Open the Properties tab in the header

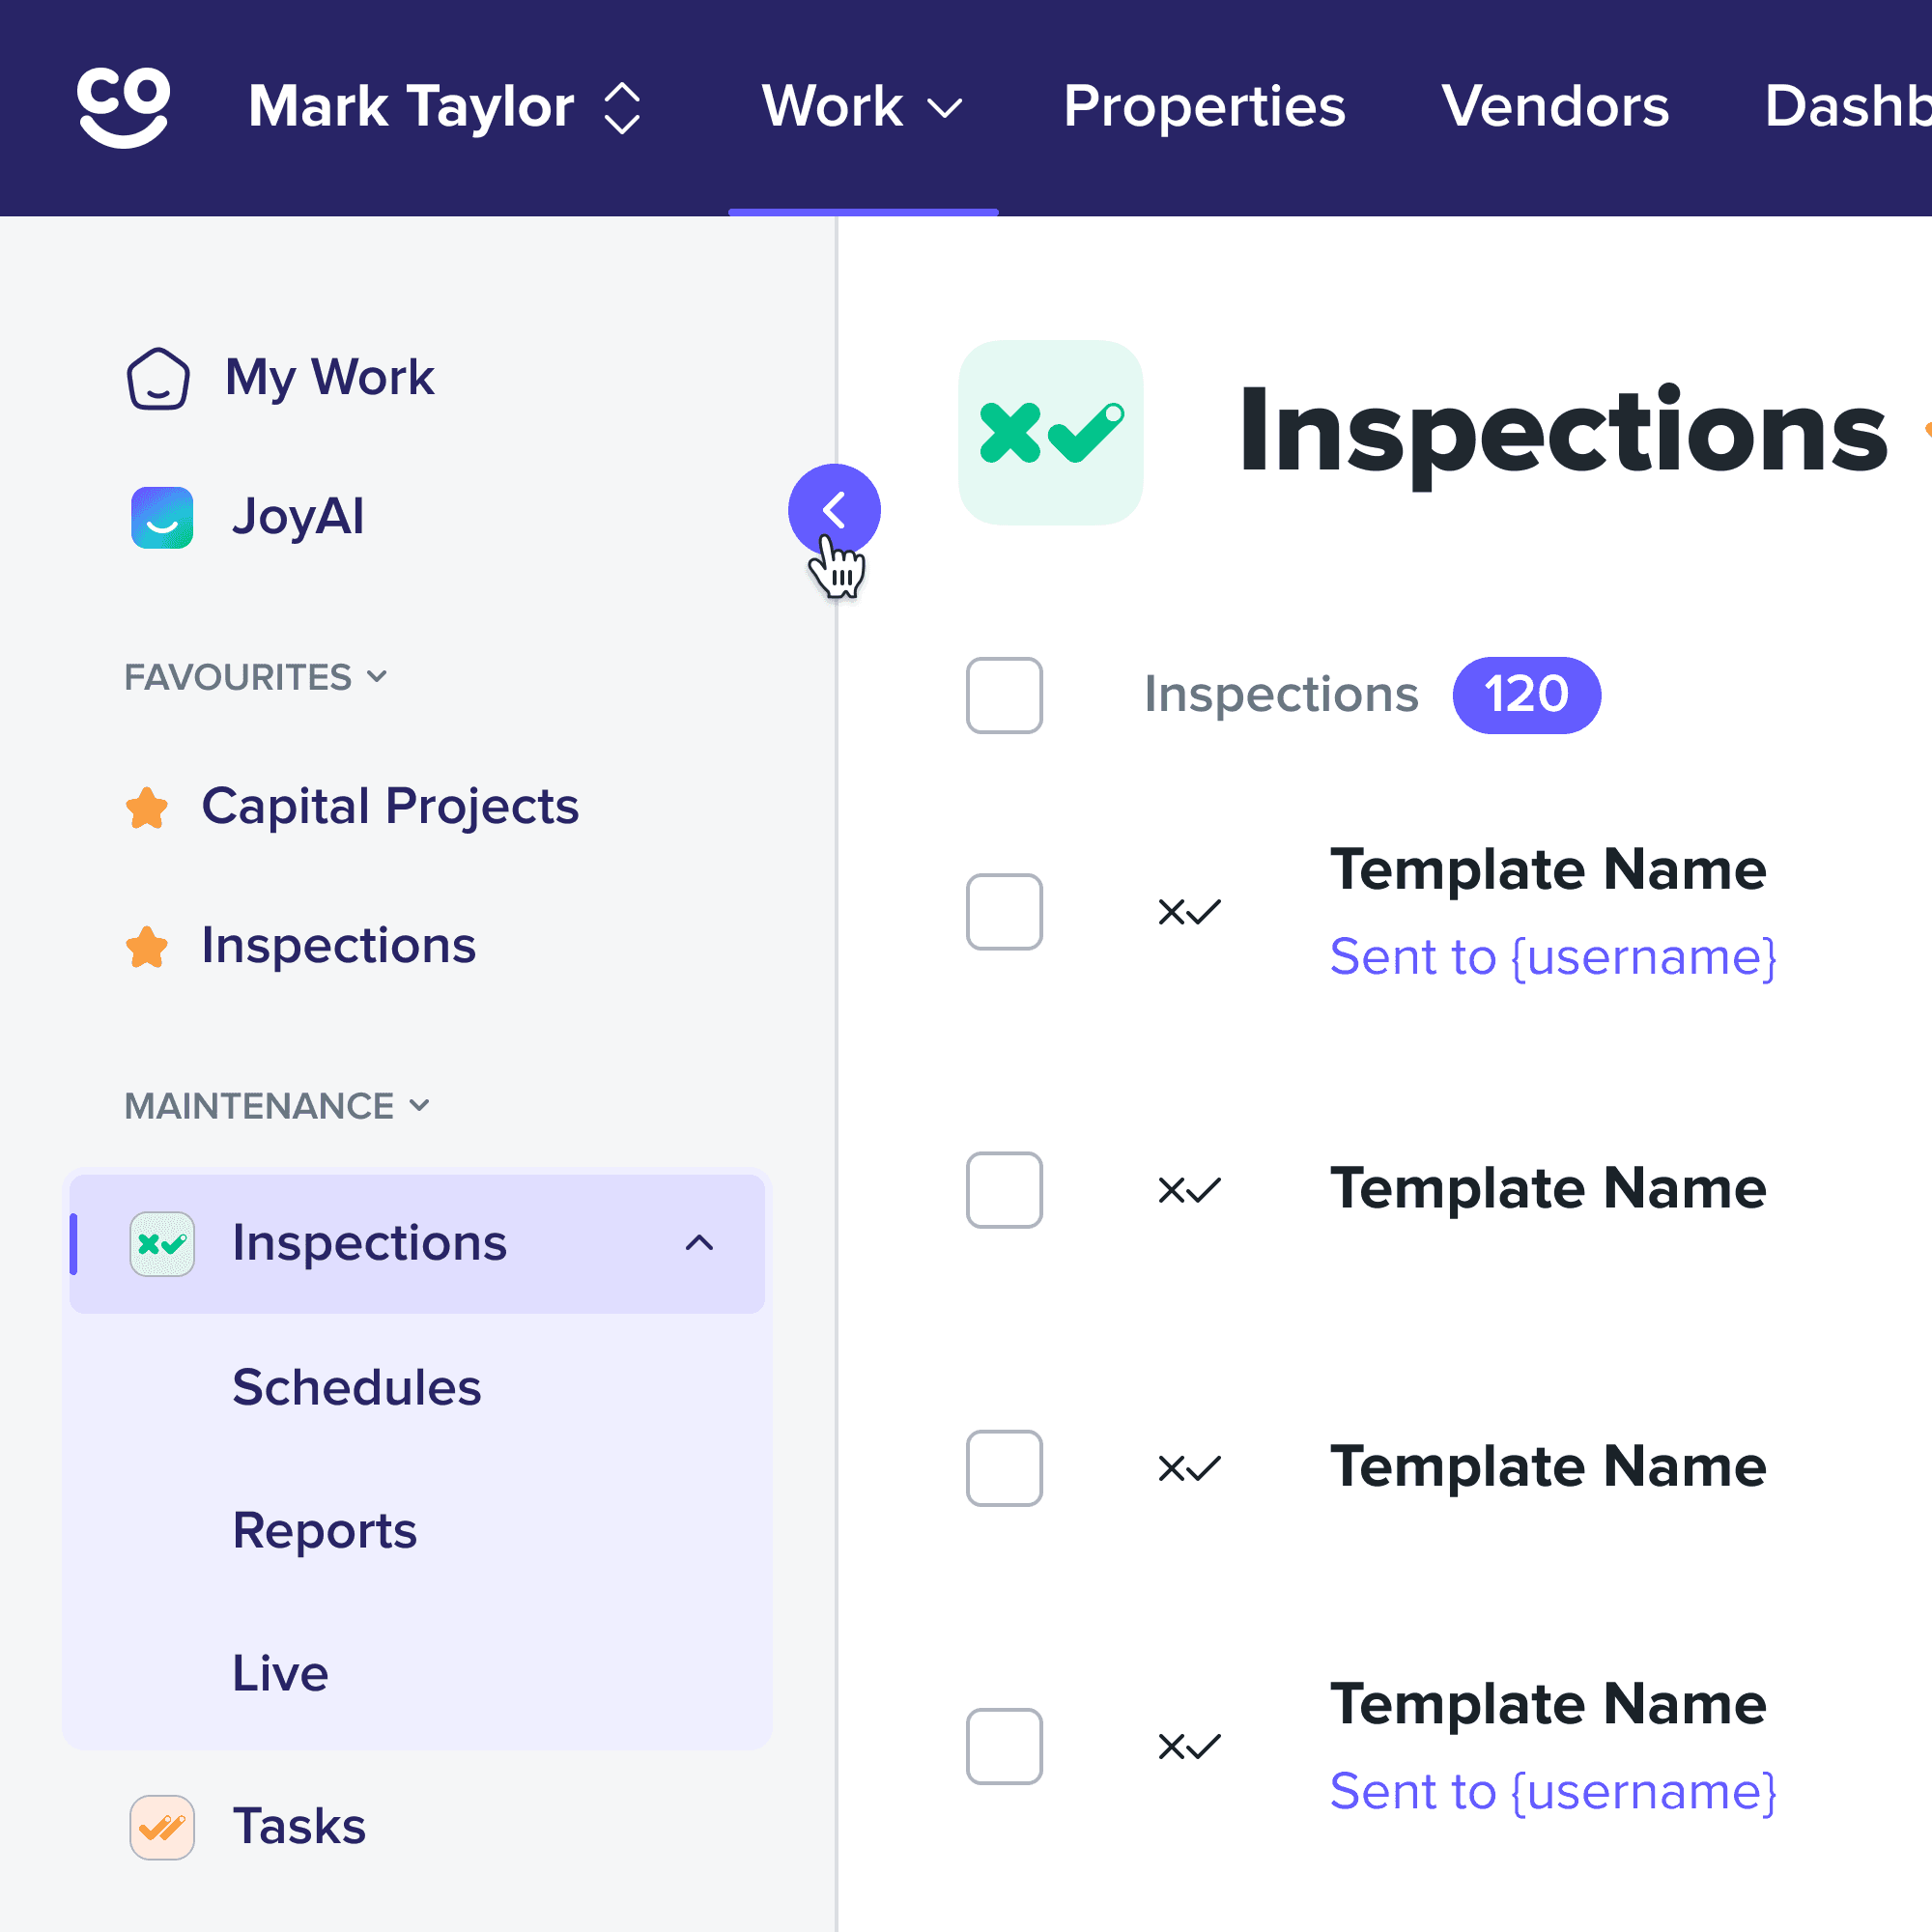pos(1204,107)
